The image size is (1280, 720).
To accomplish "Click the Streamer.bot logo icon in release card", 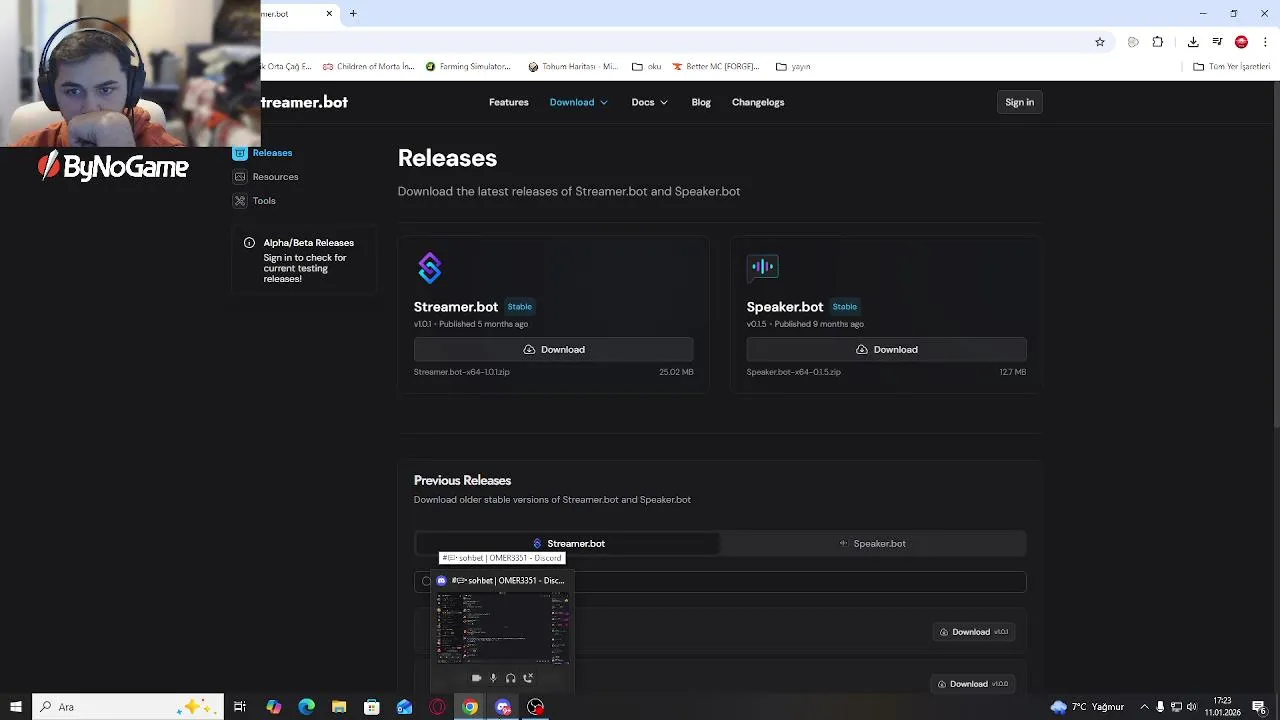I will click(x=430, y=267).
